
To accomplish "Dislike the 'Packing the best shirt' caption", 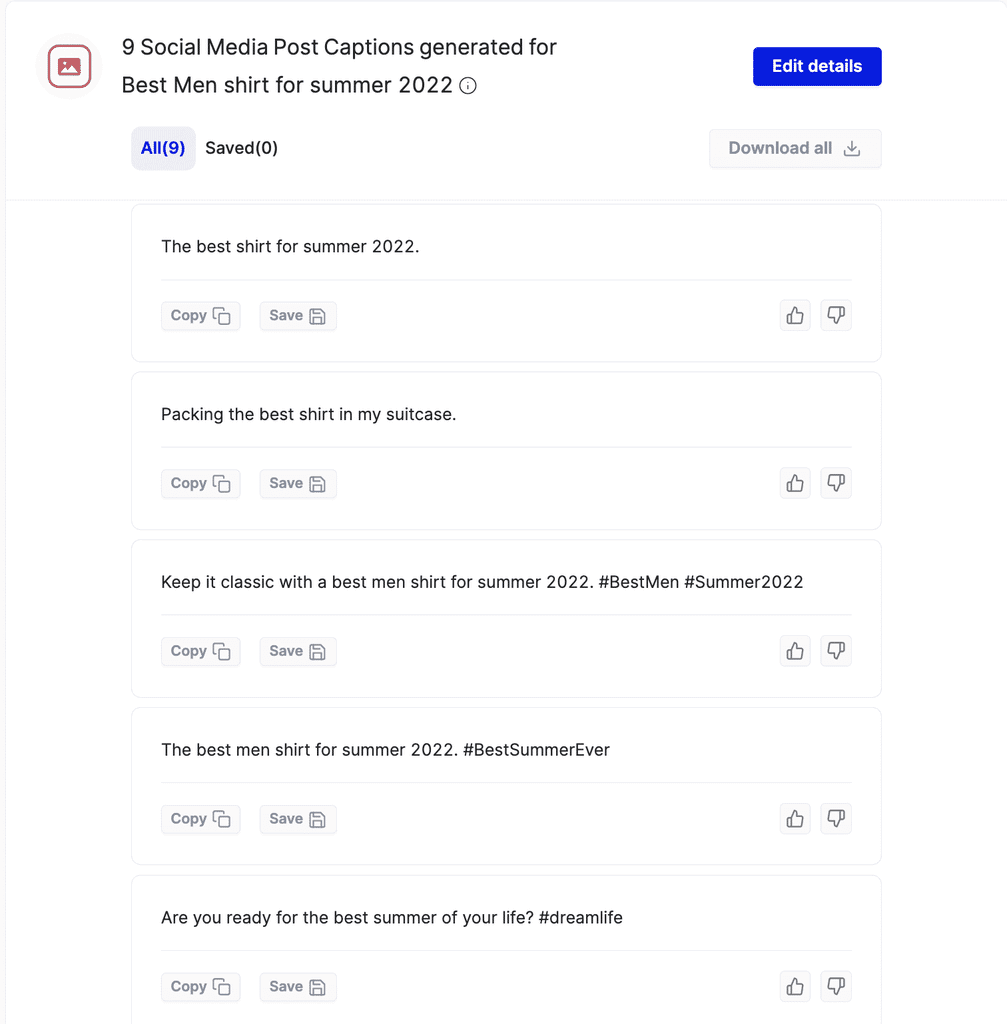I will tap(836, 483).
